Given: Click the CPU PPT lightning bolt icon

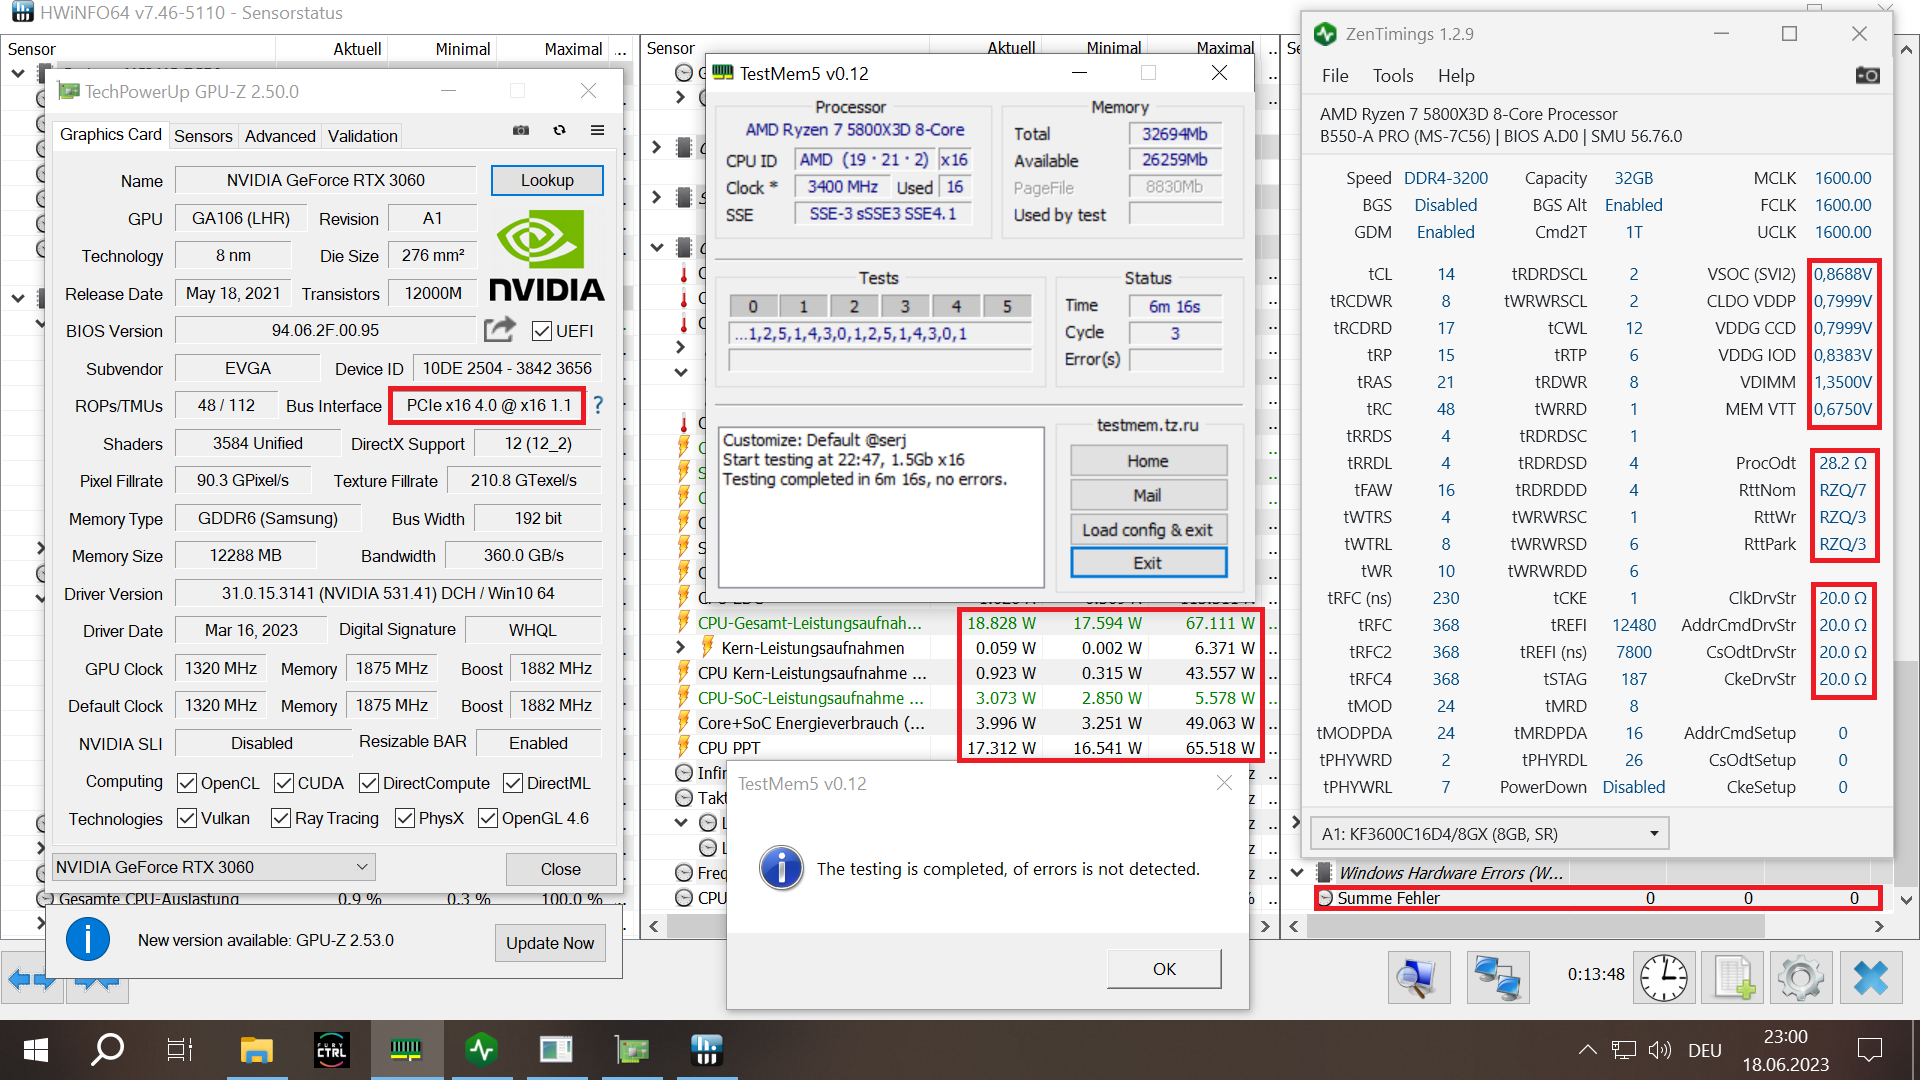Looking at the screenshot, I should click(684, 747).
